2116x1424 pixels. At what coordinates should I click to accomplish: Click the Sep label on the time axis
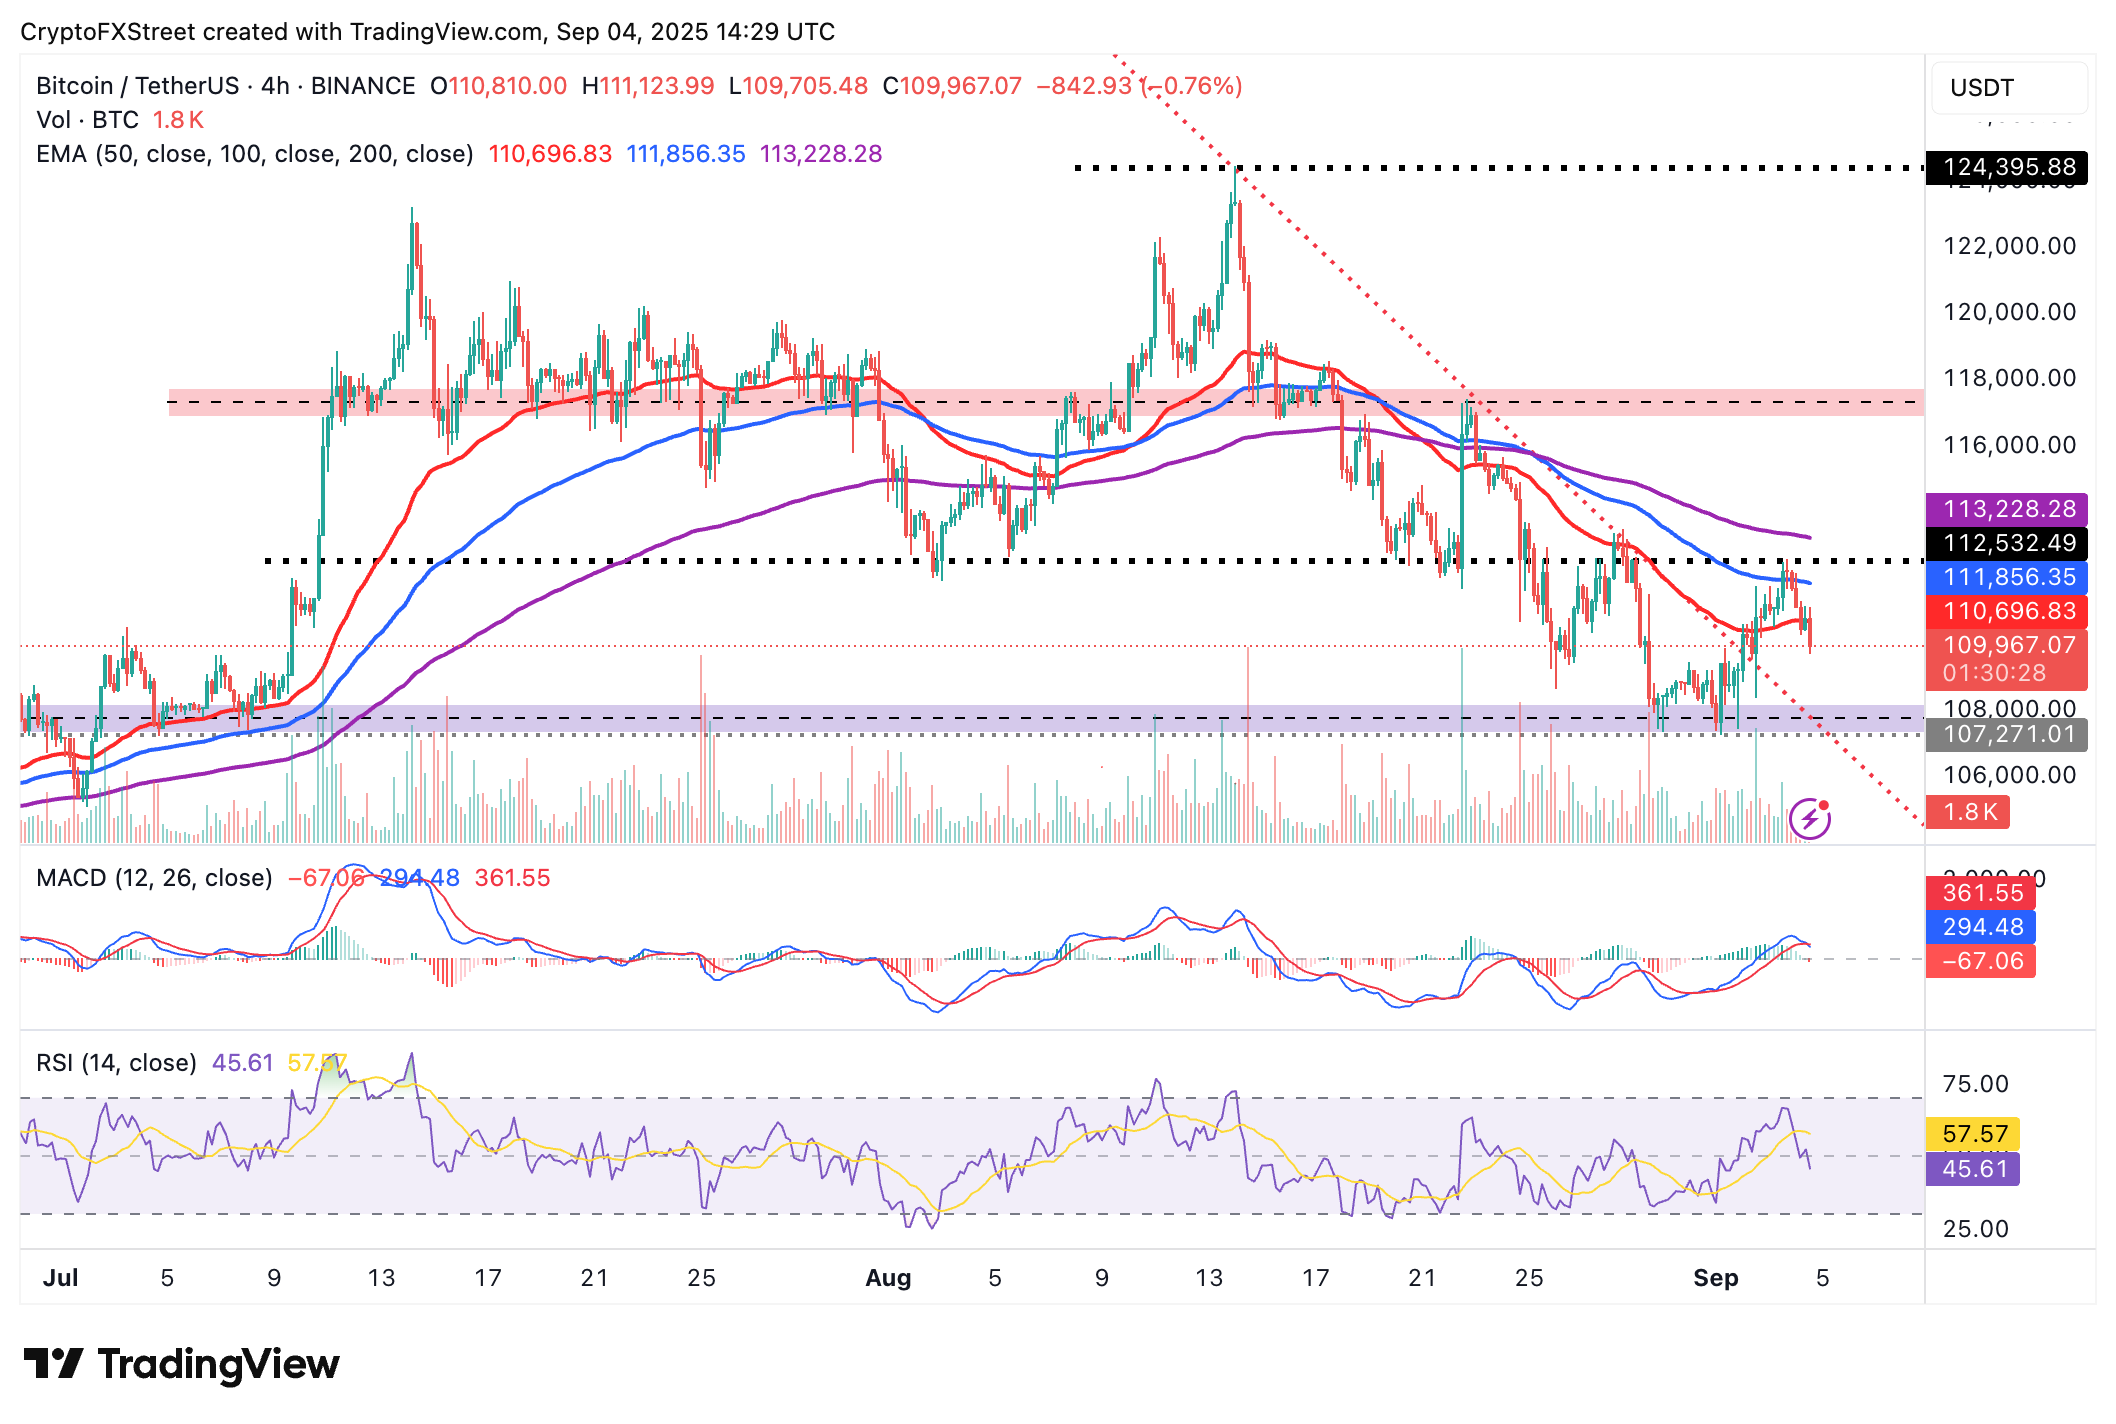(x=1715, y=1278)
